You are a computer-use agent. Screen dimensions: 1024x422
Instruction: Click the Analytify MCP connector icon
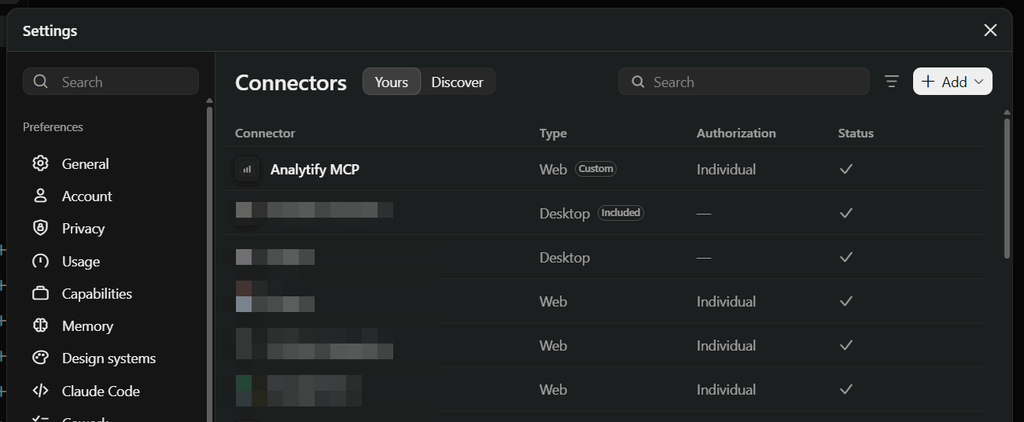[x=247, y=170]
